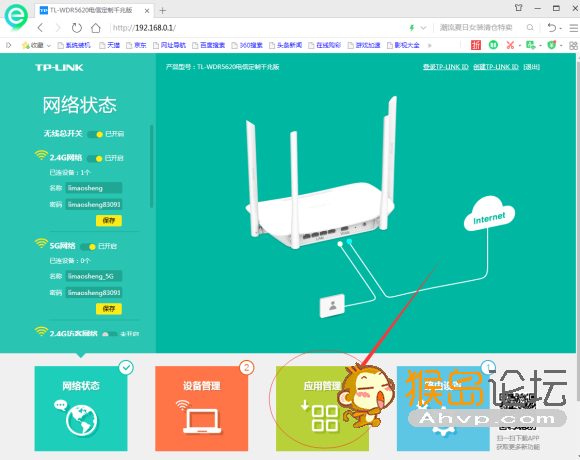Screen dimensions: 580x460
Task: Click the browser refresh icon
Action: click(x=77, y=28)
